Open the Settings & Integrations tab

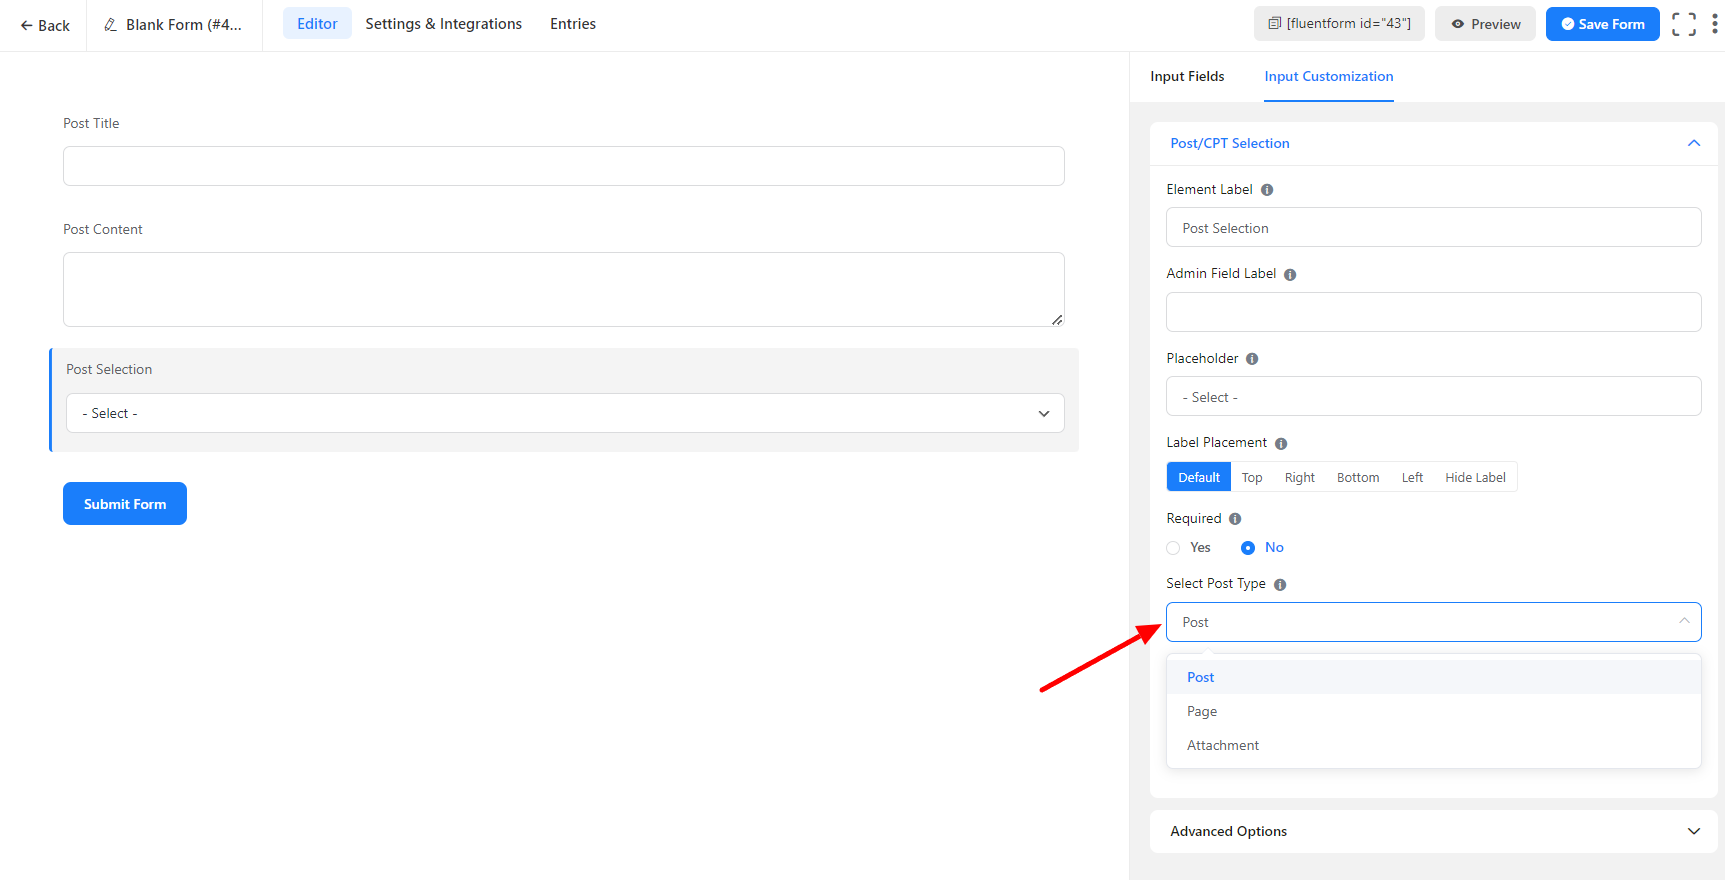443,24
